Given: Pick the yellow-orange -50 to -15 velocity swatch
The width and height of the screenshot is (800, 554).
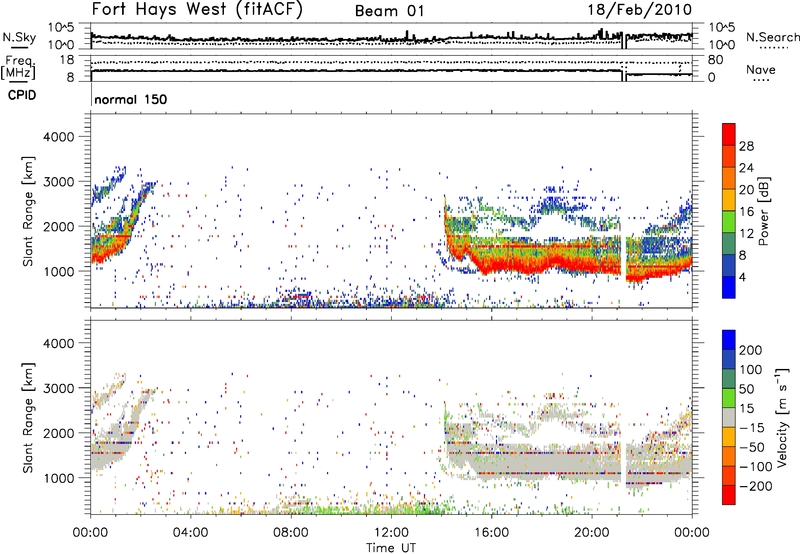Looking at the screenshot, I should [x=729, y=437].
